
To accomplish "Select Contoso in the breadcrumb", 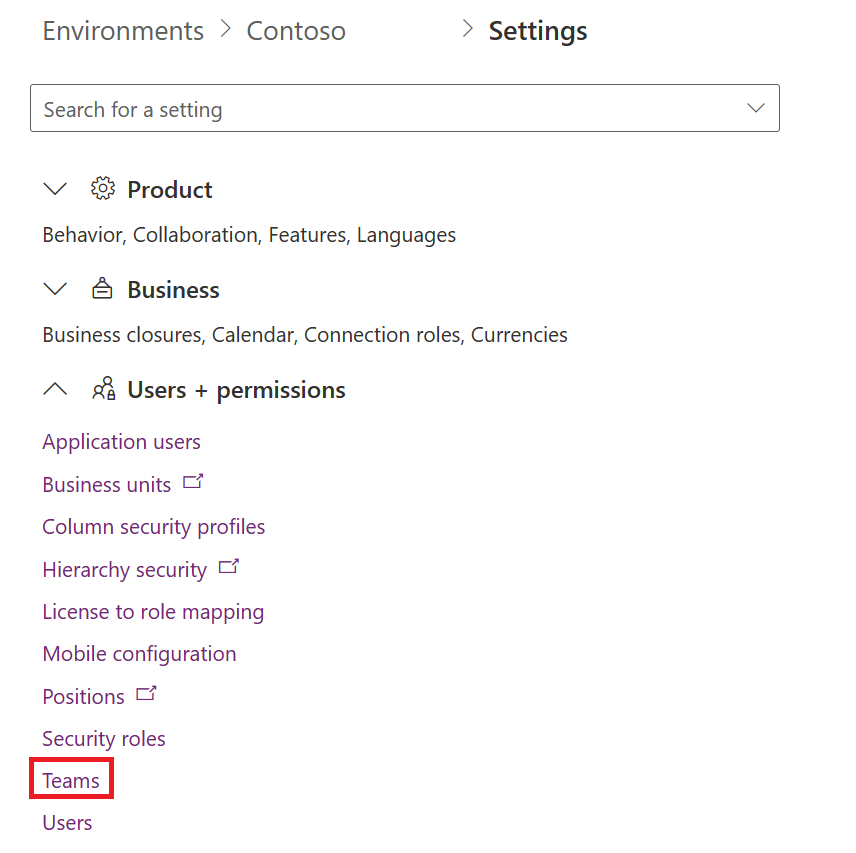I will click(x=295, y=31).
